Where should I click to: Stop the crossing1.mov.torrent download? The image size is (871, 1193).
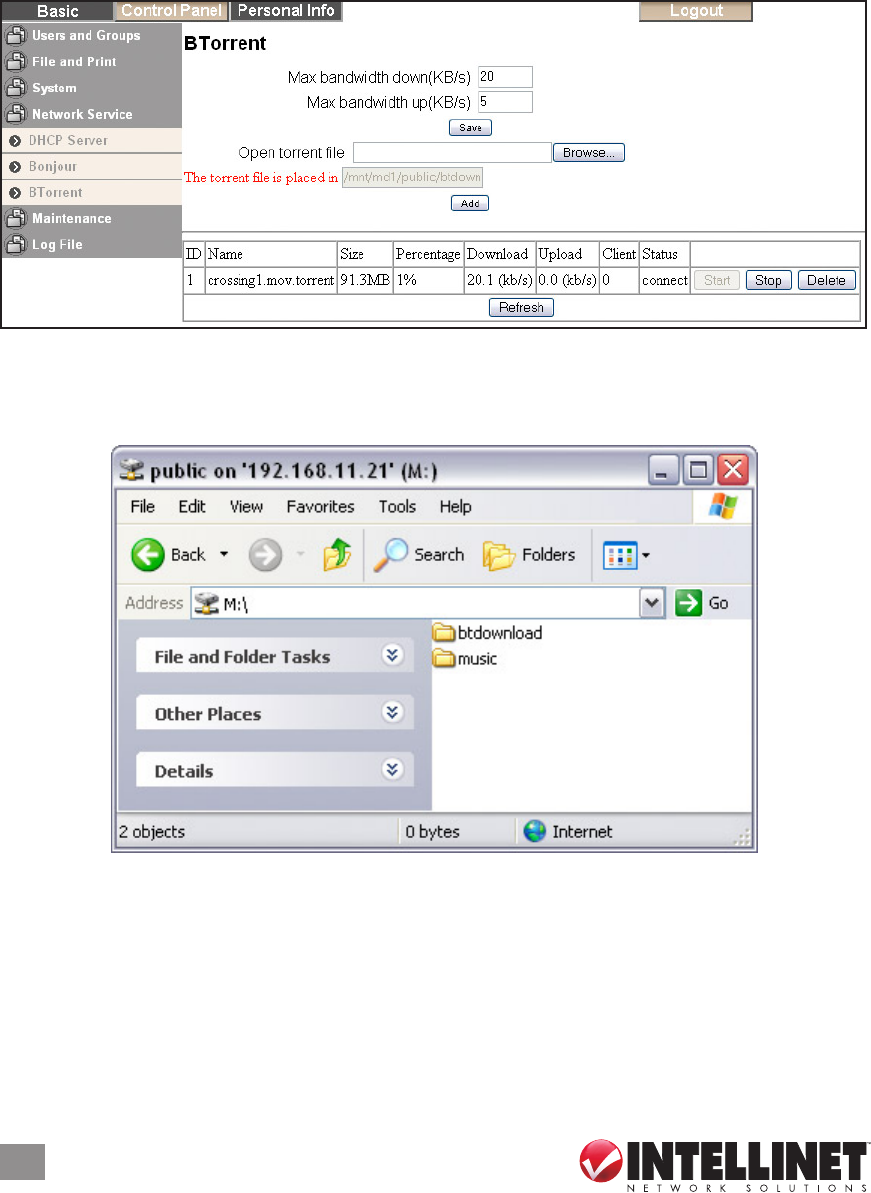pyautogui.click(x=768, y=280)
